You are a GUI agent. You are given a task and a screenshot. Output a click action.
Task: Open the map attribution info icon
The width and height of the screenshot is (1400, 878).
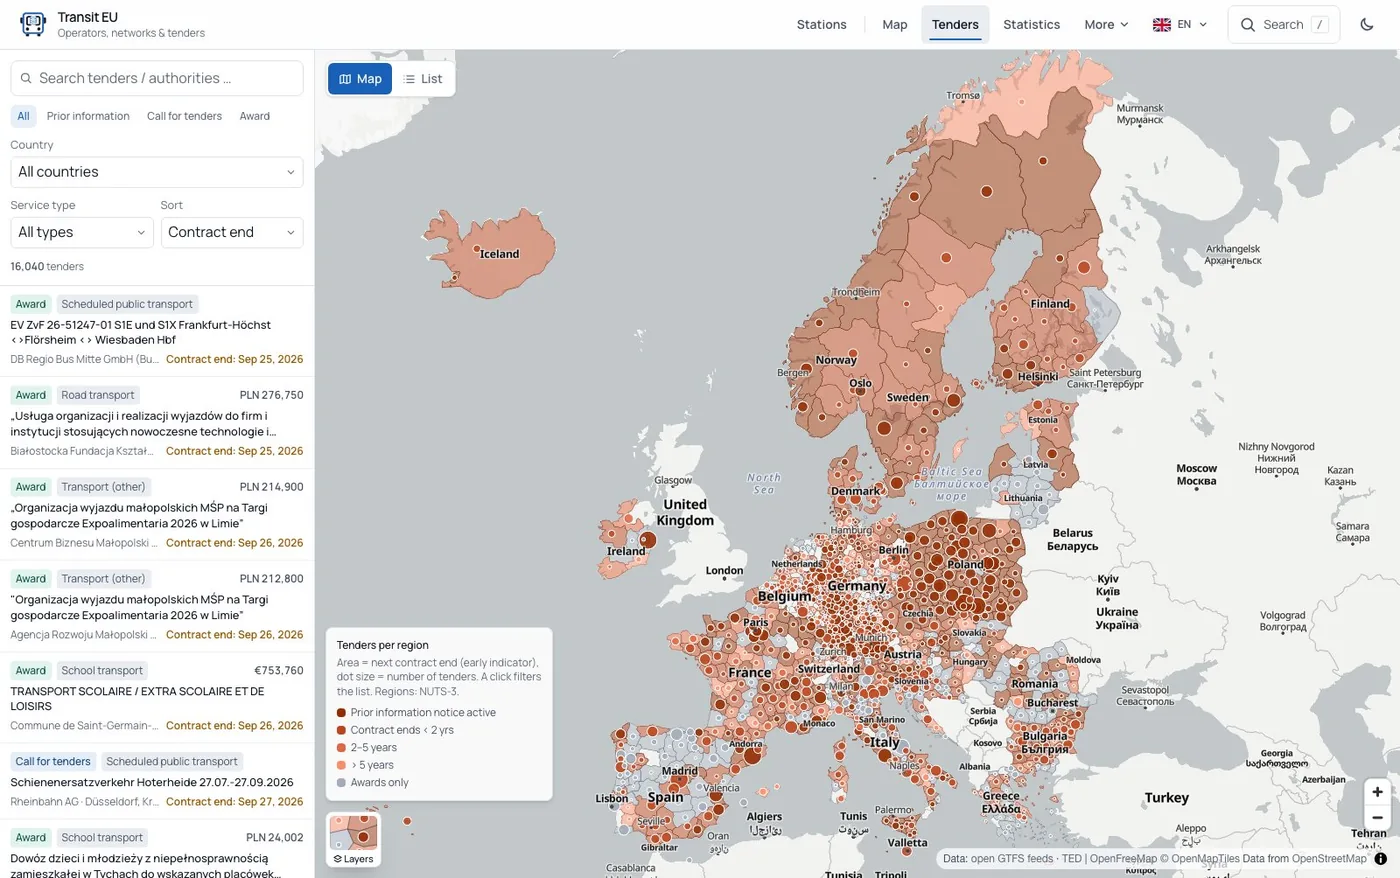[x=1381, y=858]
